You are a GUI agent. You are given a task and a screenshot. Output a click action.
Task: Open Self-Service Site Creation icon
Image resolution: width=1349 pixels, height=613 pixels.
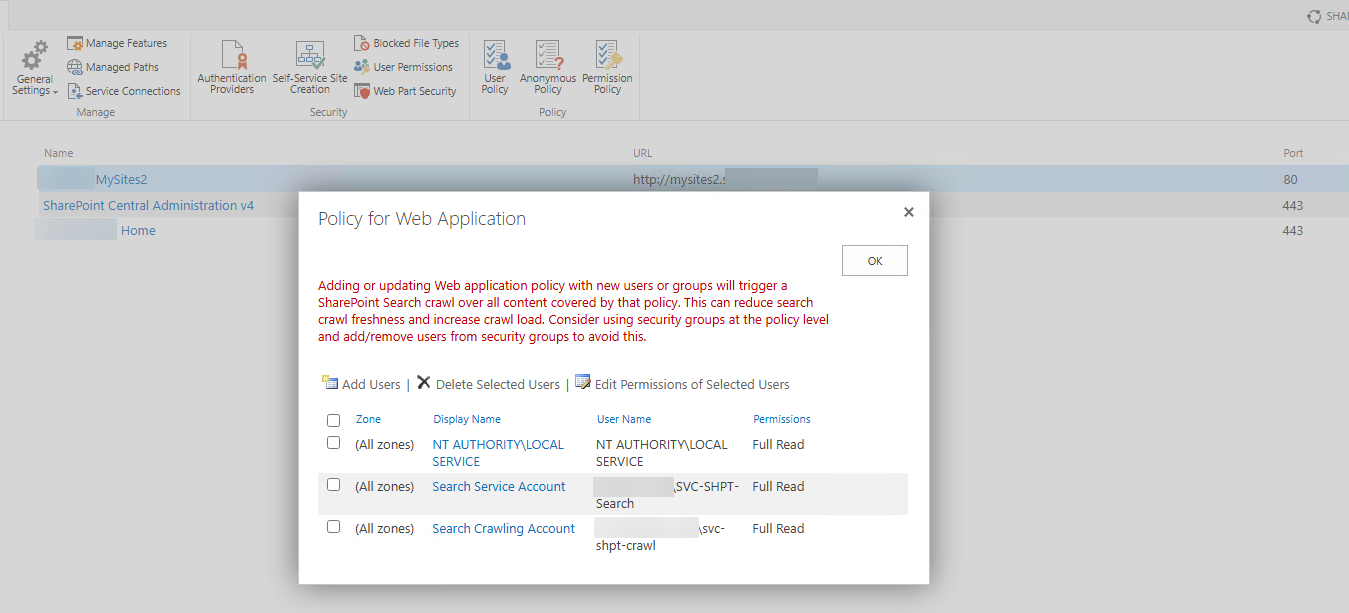(310, 54)
